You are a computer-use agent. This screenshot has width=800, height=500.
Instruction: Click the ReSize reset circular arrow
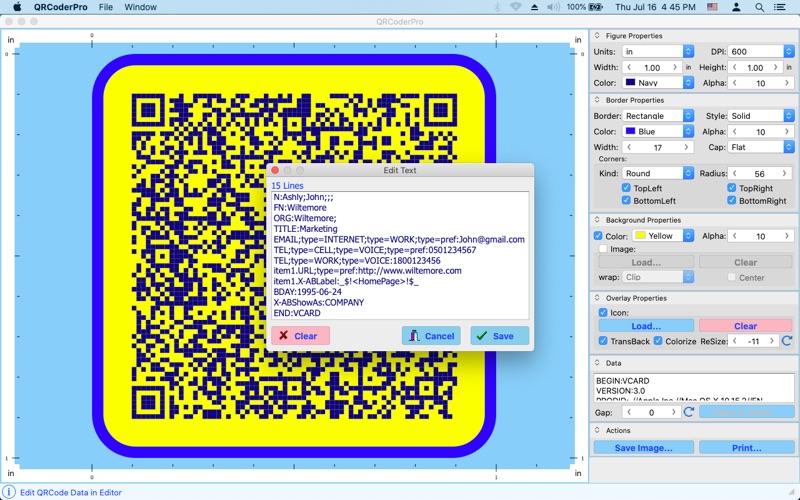point(787,341)
